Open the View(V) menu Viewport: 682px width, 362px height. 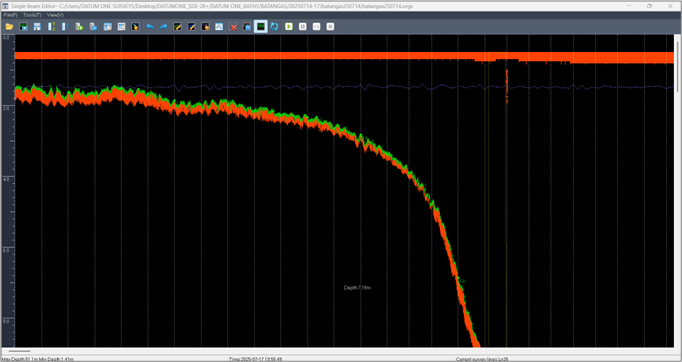coord(55,15)
